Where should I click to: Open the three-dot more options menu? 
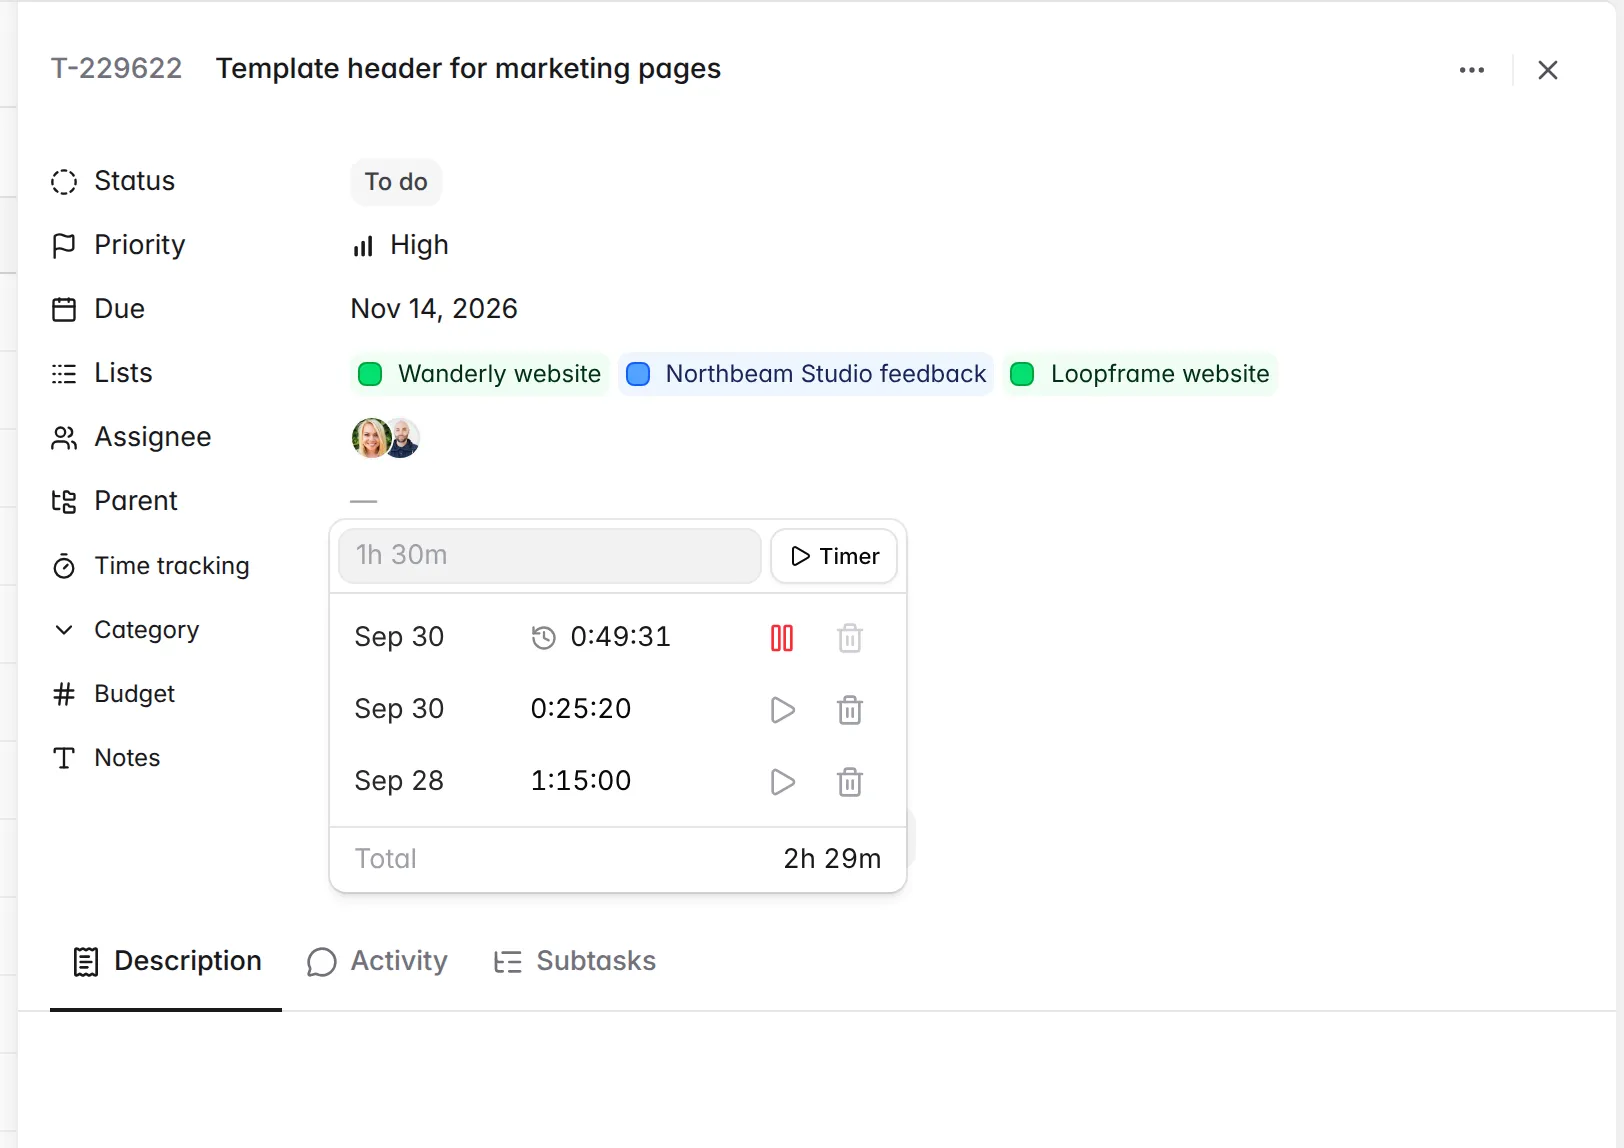click(1471, 70)
